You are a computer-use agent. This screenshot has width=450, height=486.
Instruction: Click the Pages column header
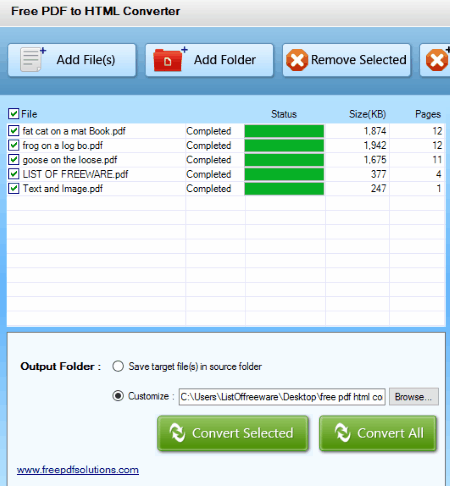tap(428, 114)
